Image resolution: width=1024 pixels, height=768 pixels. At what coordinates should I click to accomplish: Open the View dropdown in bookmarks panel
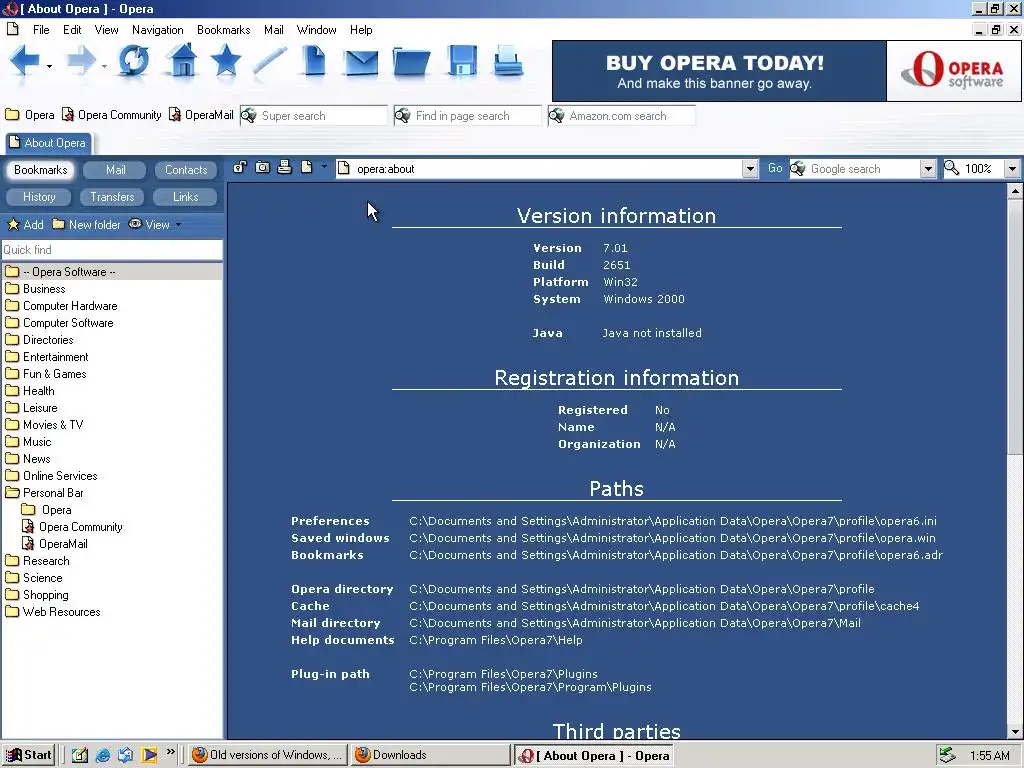tap(155, 224)
